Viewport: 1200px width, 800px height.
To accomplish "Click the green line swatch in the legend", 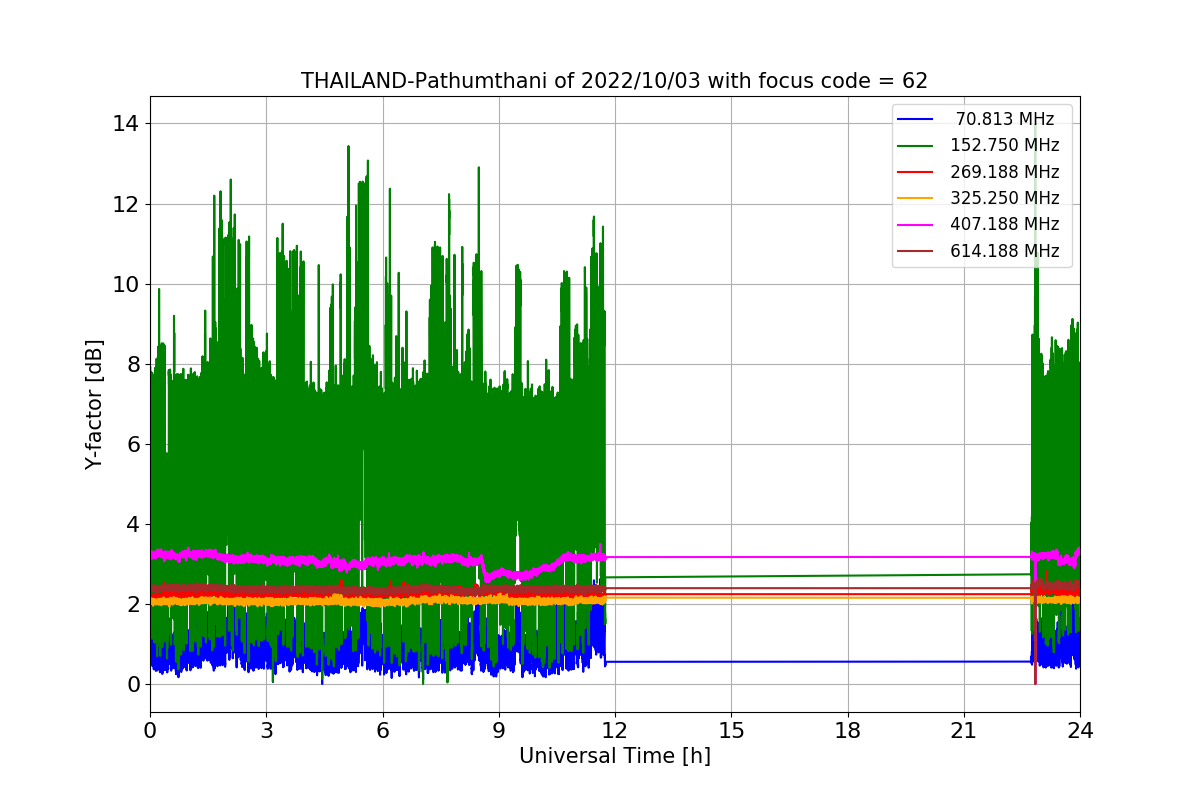I will tap(916, 146).
